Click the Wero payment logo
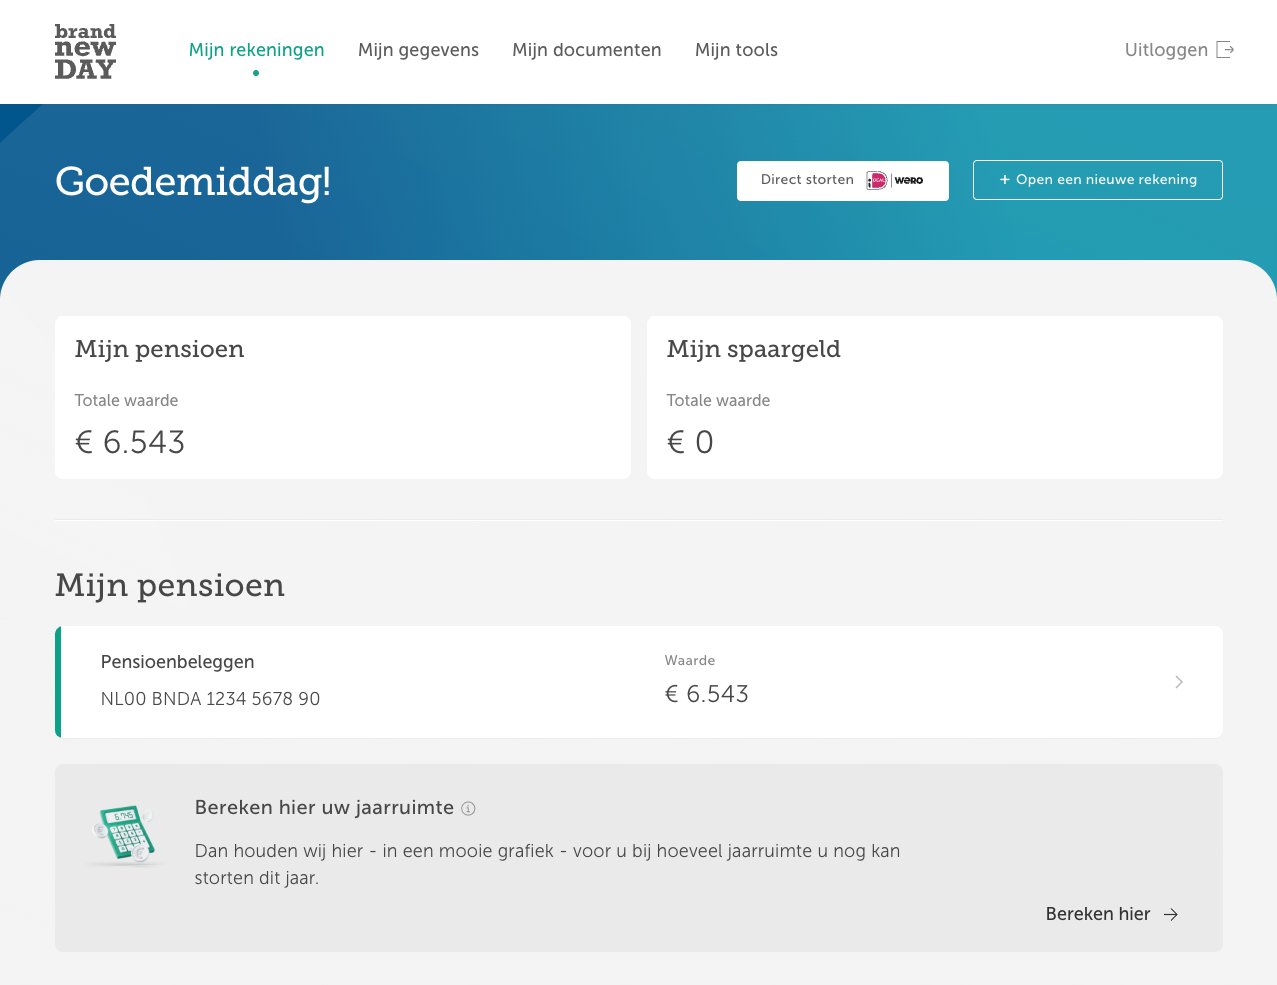This screenshot has width=1277, height=985. (909, 181)
